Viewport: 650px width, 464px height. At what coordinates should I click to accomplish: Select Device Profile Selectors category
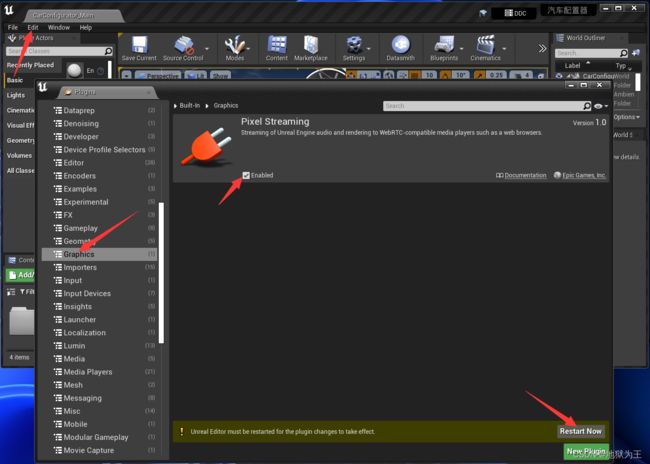(99, 150)
